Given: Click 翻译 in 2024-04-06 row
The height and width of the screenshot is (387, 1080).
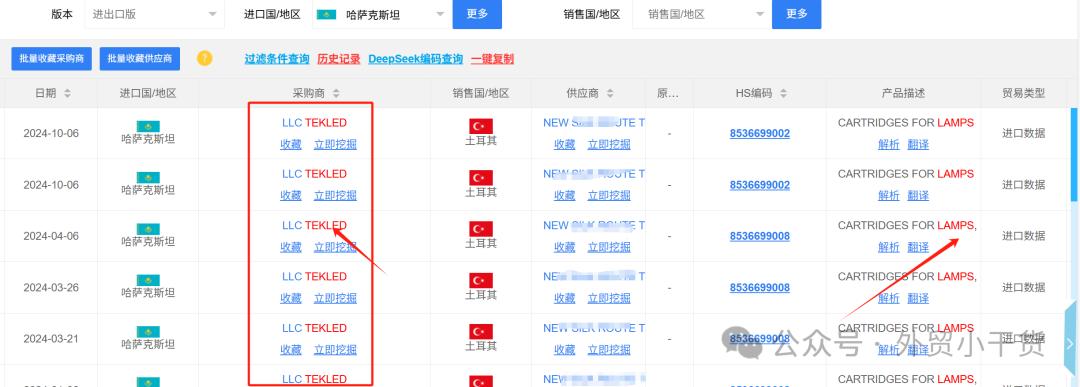Looking at the screenshot, I should coord(918,247).
